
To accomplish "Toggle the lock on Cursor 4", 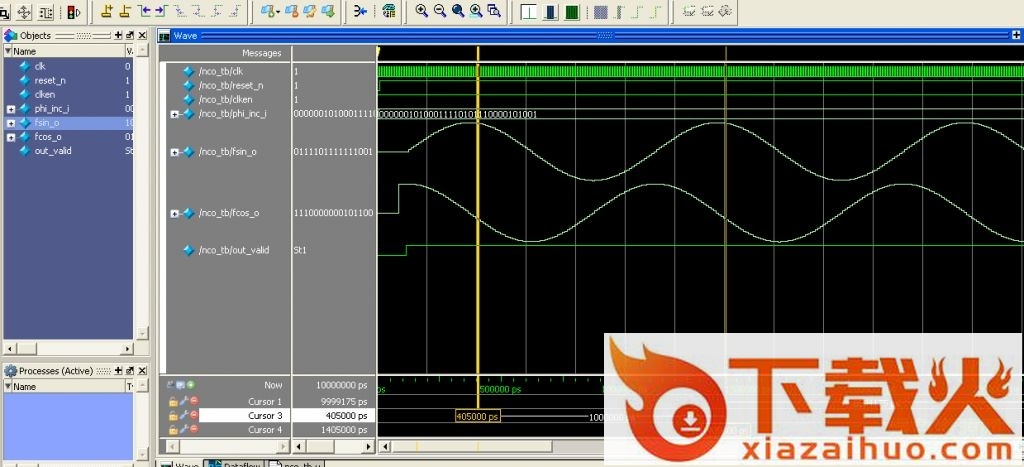I will coord(173,429).
